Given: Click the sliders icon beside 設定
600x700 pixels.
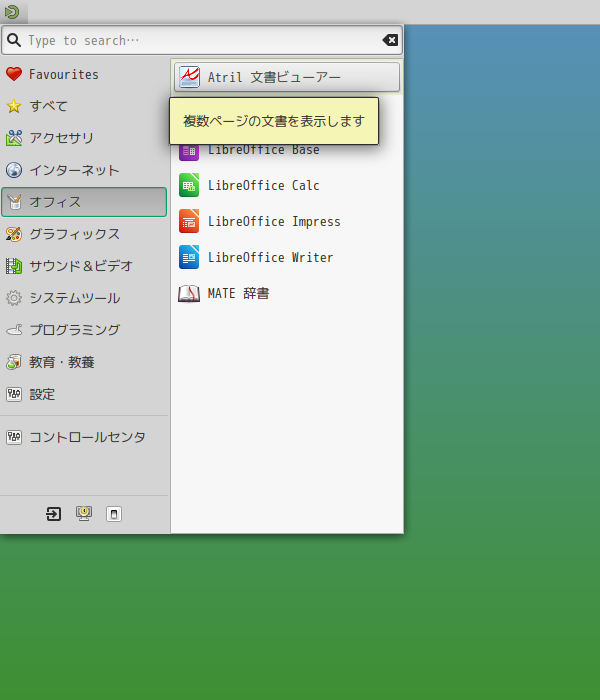Looking at the screenshot, I should [14, 394].
